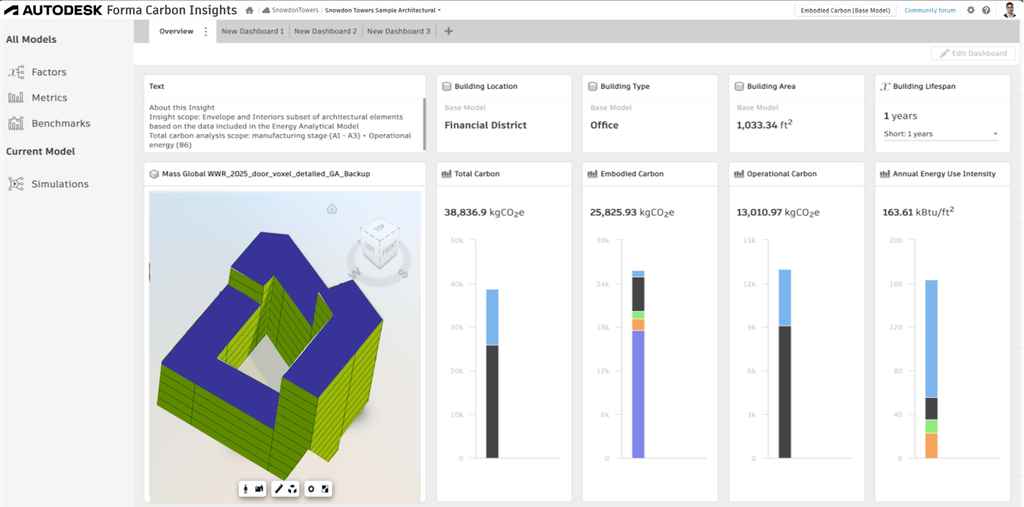This screenshot has height=507, width=1024.
Task: Click the '25,825.93 kgCO2e' embodied carbon value
Action: tap(632, 212)
